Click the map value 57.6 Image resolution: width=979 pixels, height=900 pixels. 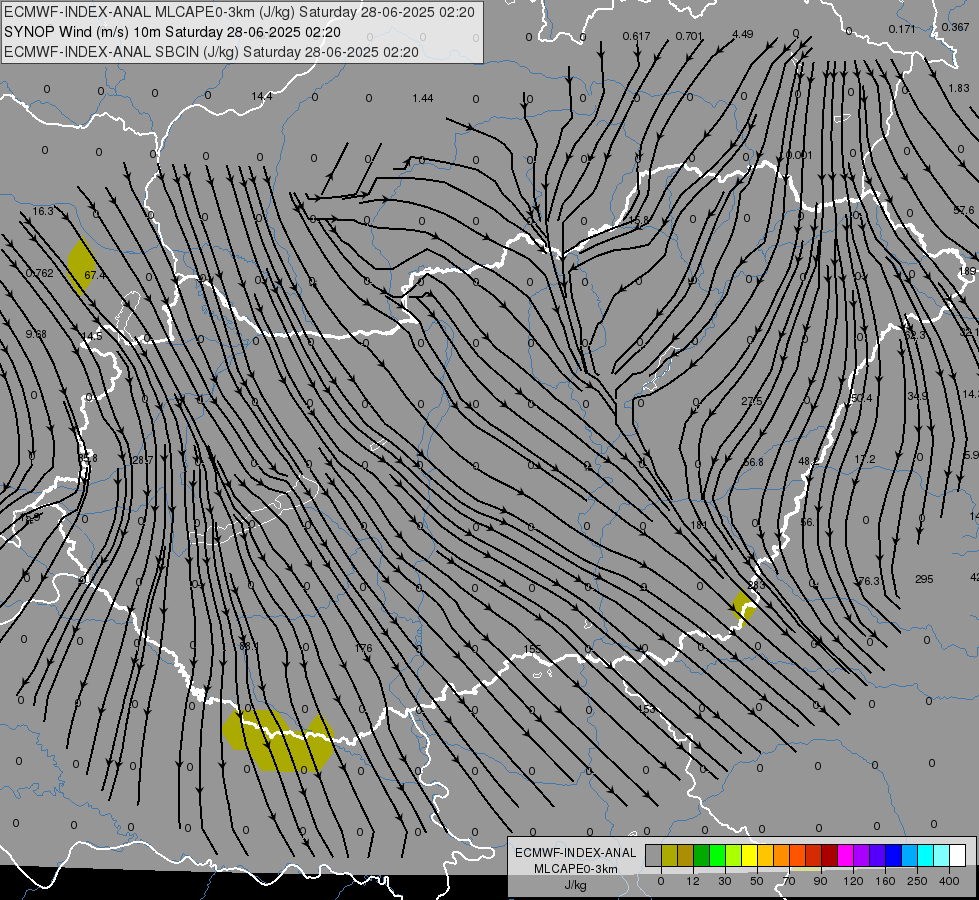coord(963,210)
